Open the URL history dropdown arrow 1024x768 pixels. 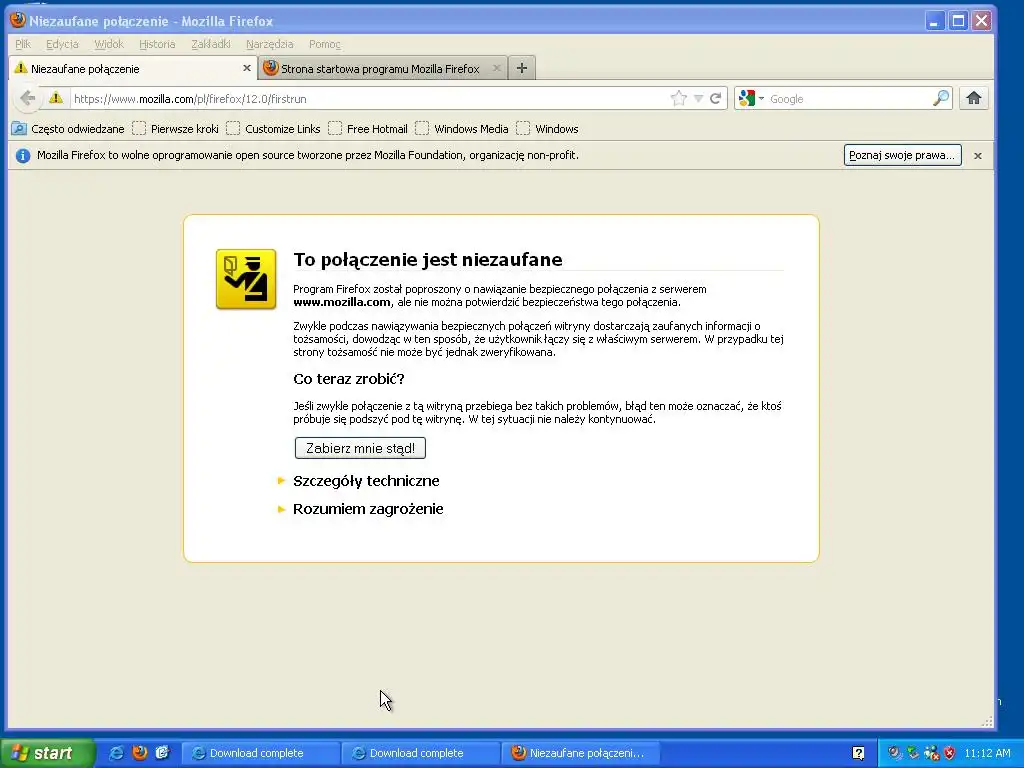click(698, 99)
